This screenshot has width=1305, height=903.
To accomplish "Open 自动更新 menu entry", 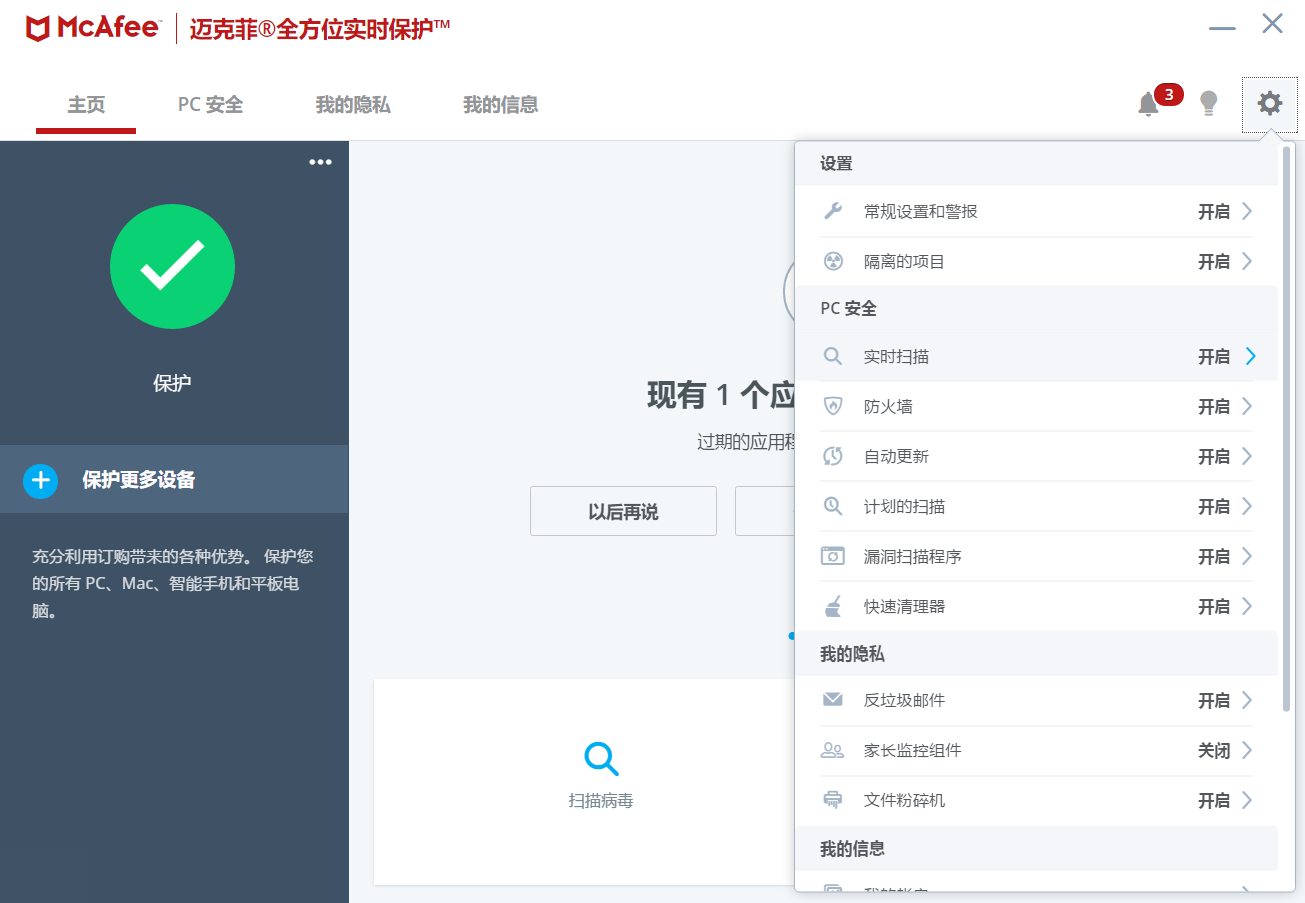I will click(1037, 456).
